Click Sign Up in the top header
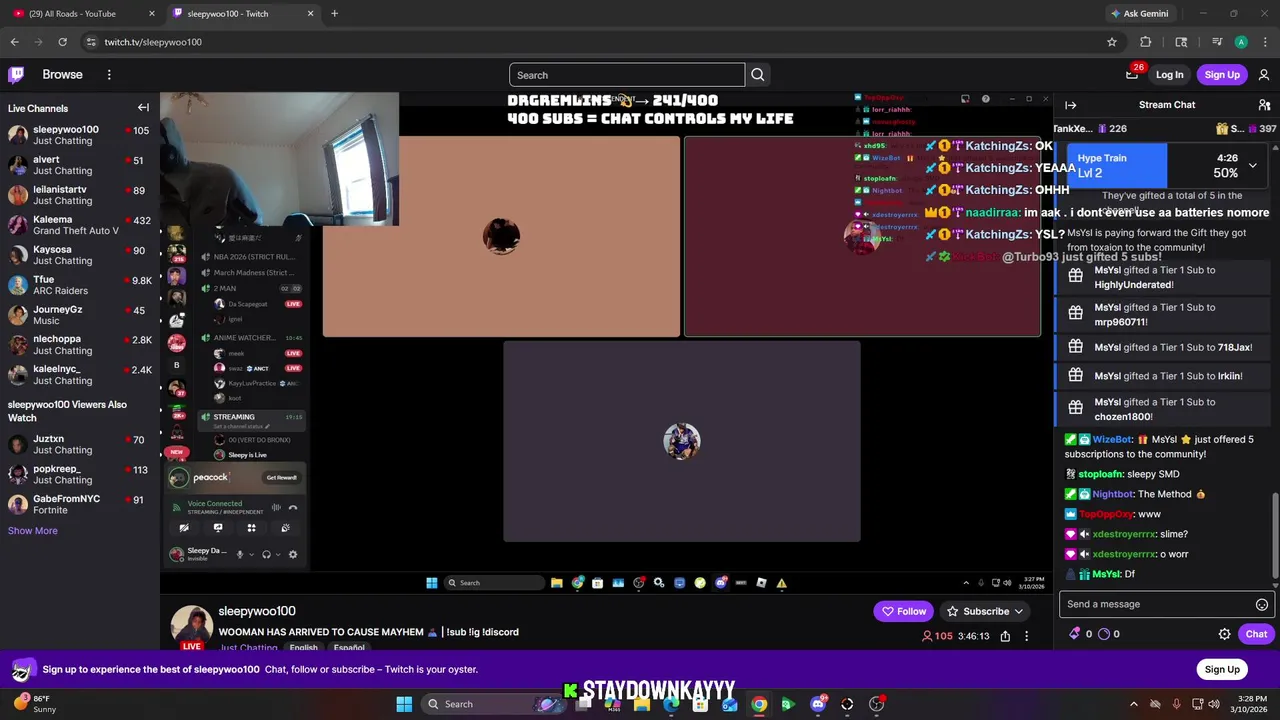1280x720 pixels. (1222, 75)
